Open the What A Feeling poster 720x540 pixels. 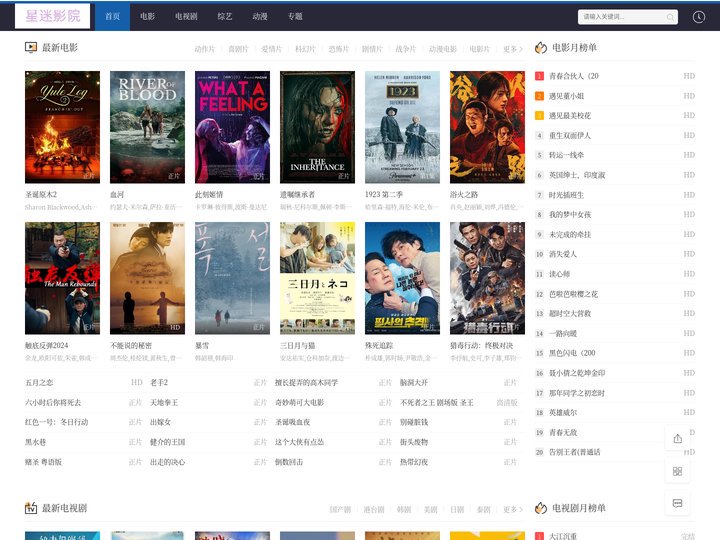pyautogui.click(x=232, y=127)
